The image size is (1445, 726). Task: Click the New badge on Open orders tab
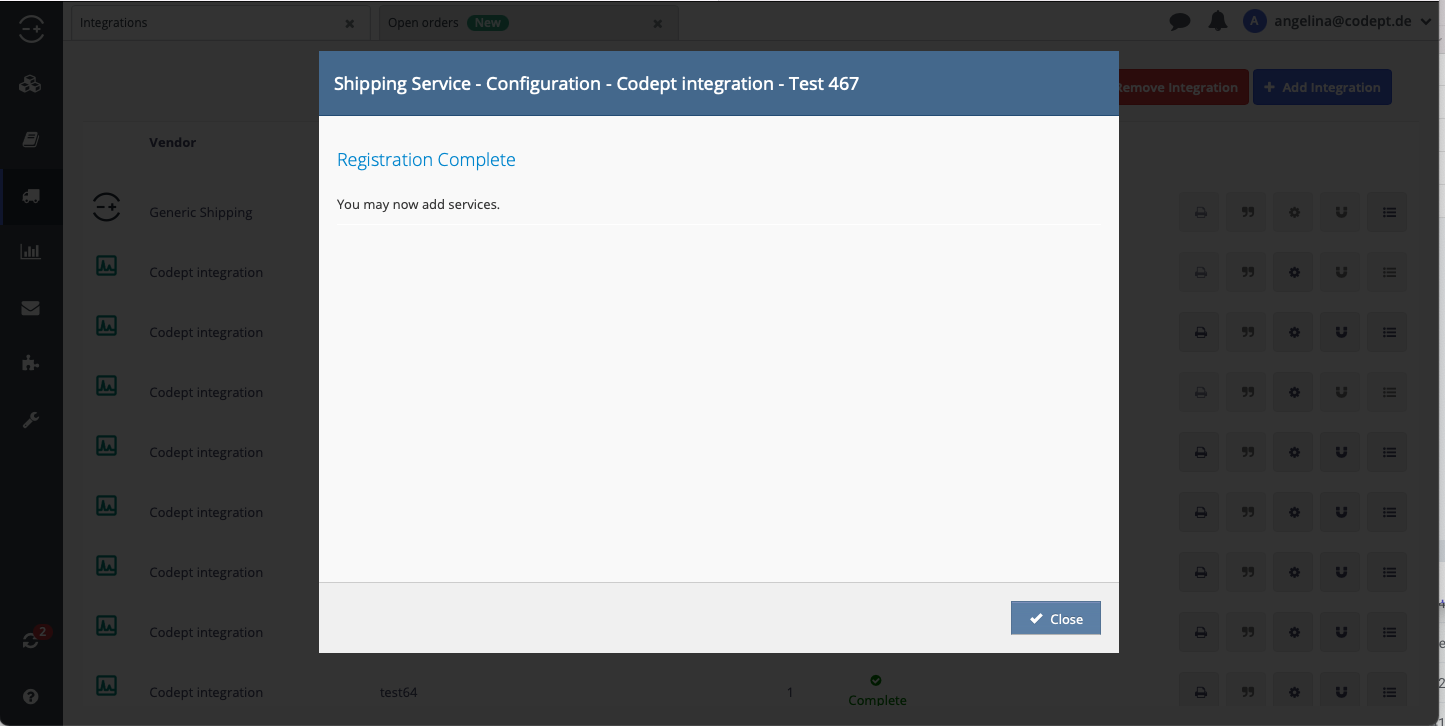[488, 22]
